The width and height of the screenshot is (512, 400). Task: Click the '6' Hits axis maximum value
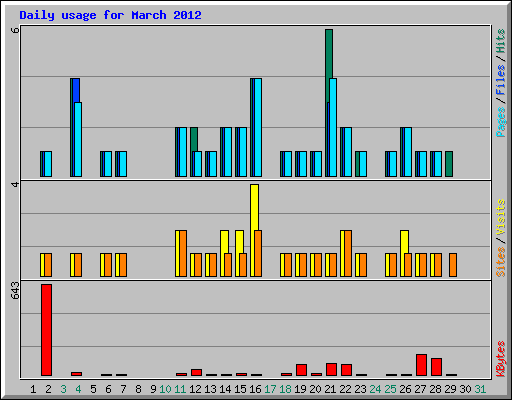15,30
